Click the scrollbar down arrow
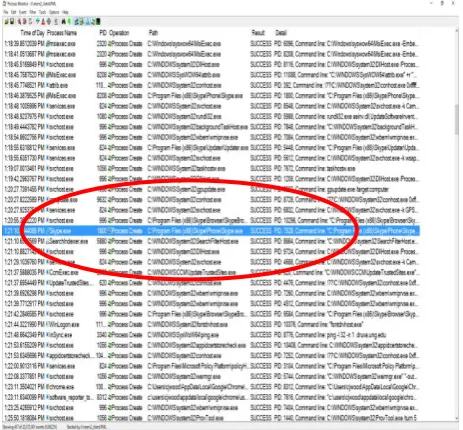Image resolution: width=463 pixels, height=430 pixels. [456, 419]
